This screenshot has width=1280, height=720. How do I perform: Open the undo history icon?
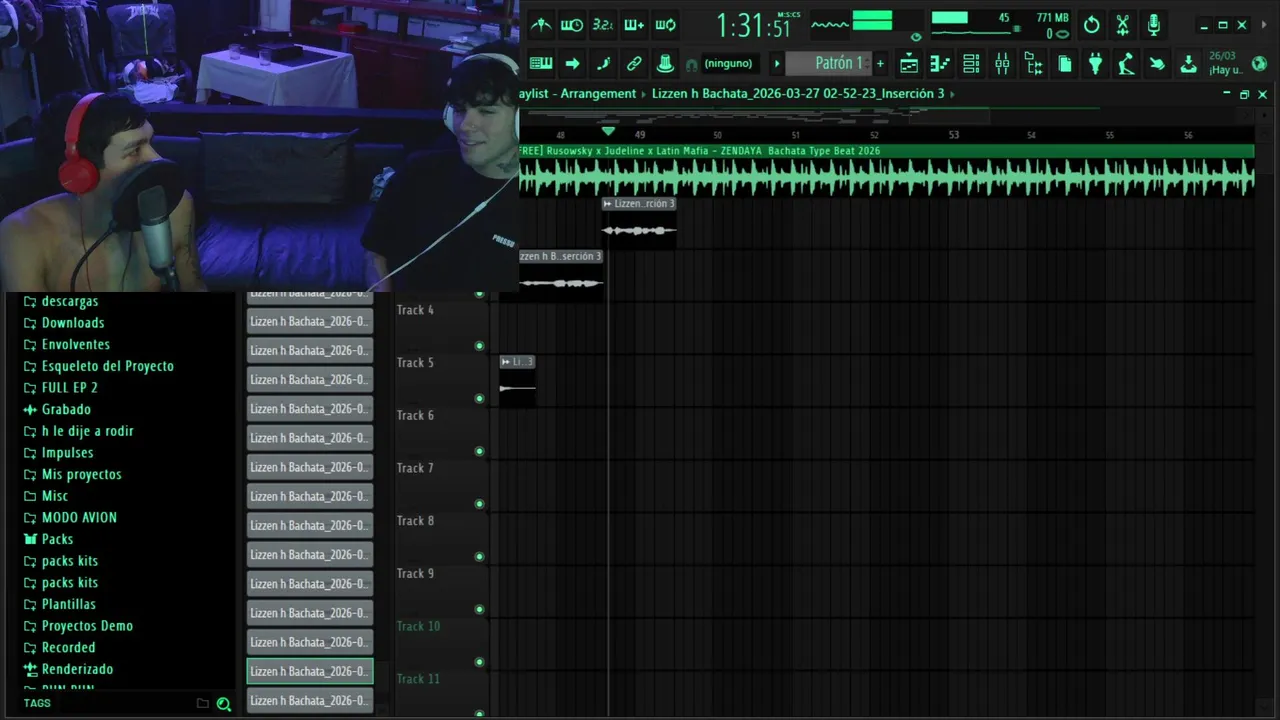1092,25
